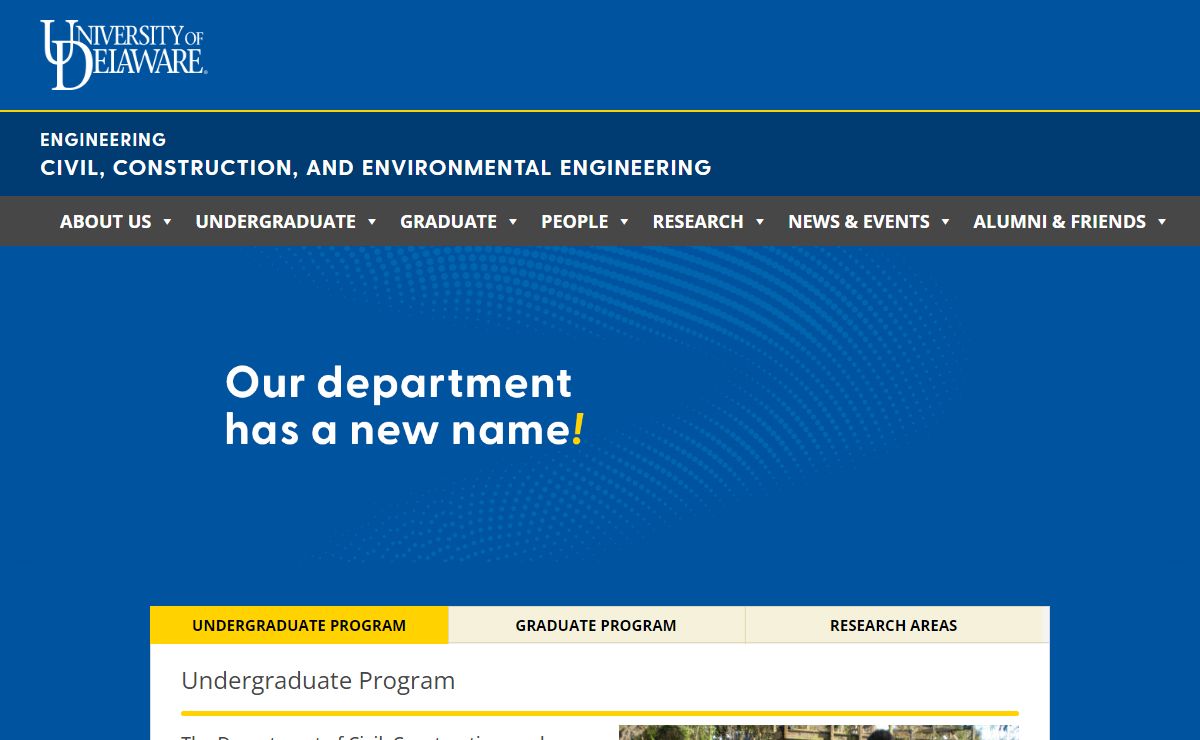This screenshot has height=740, width=1200.
Task: Expand the News & Events dropdown arrow
Action: pyautogui.click(x=945, y=222)
